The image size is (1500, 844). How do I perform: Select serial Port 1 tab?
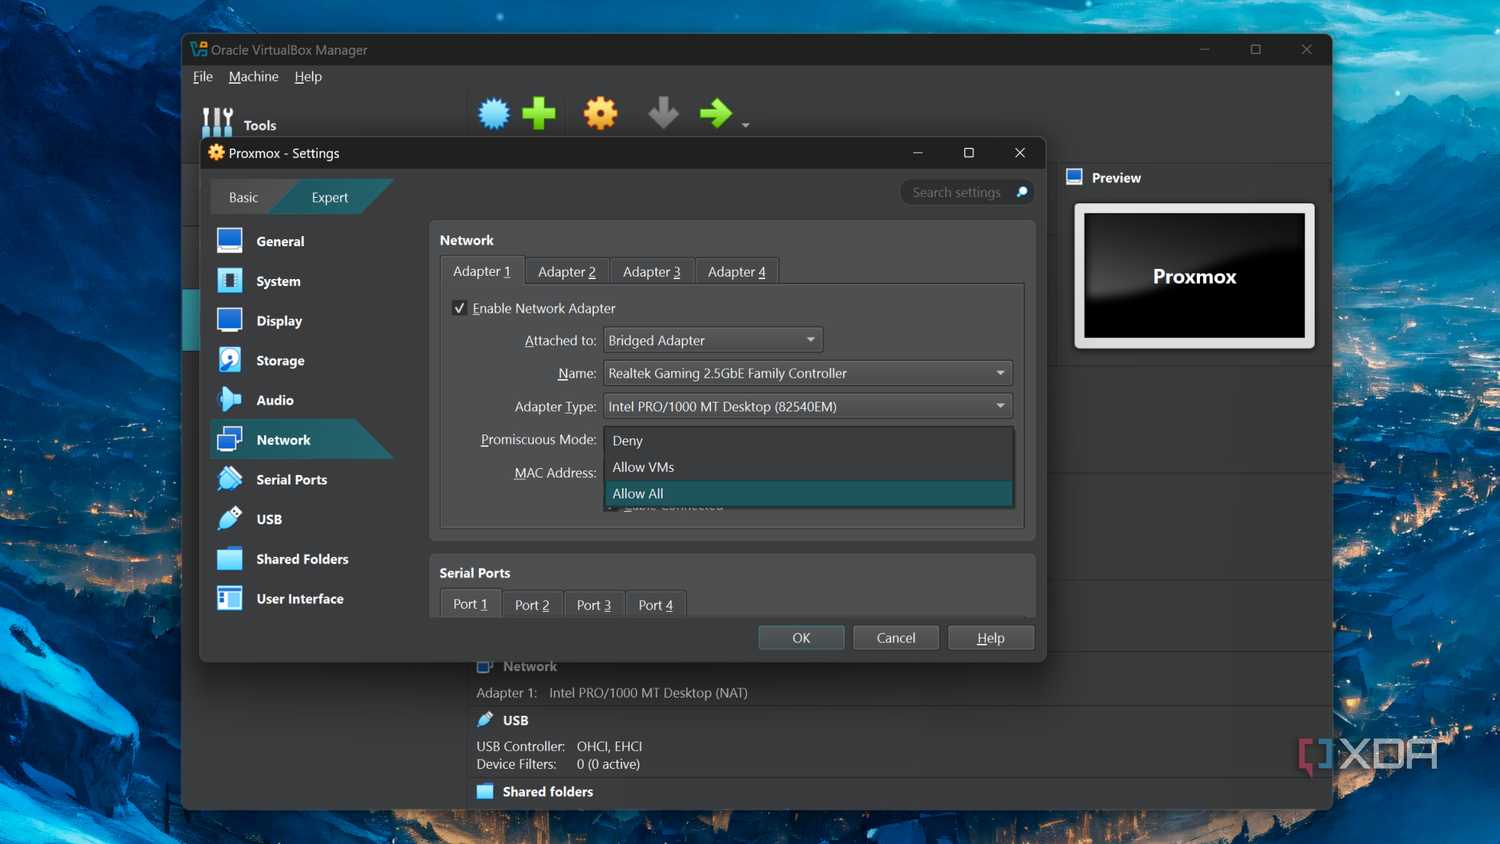[470, 604]
